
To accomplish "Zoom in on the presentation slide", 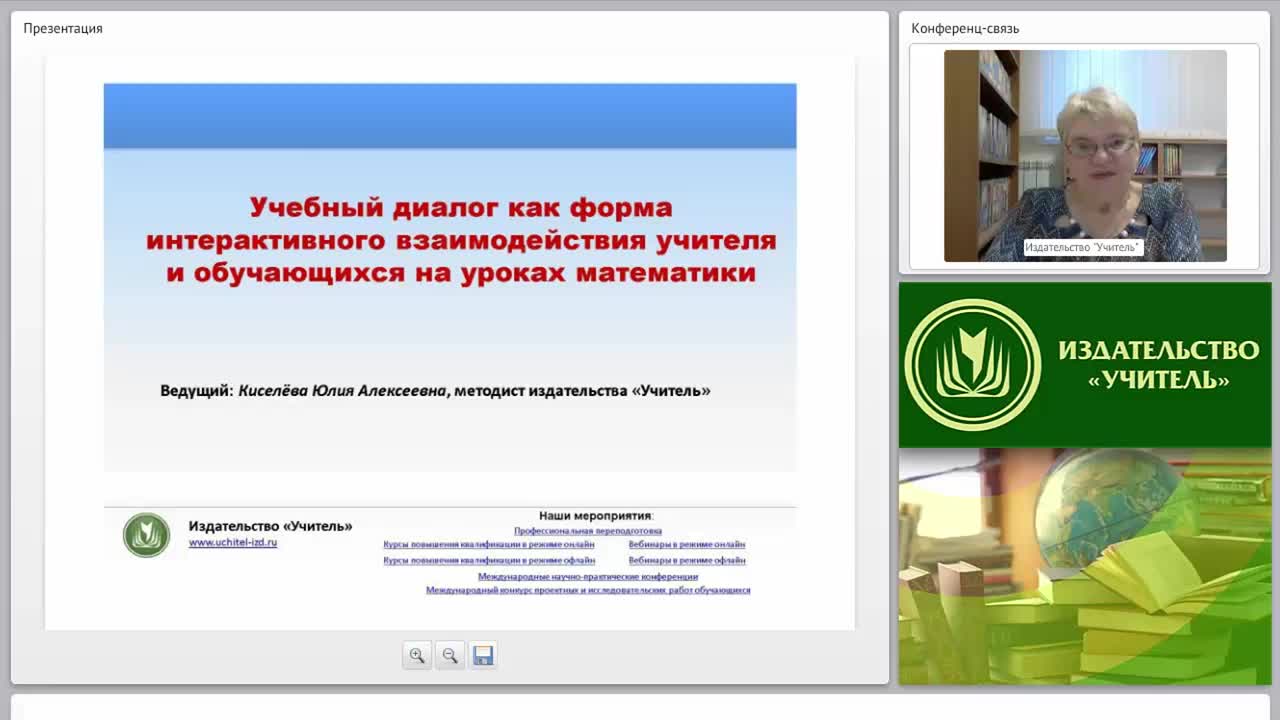I will click(417, 655).
